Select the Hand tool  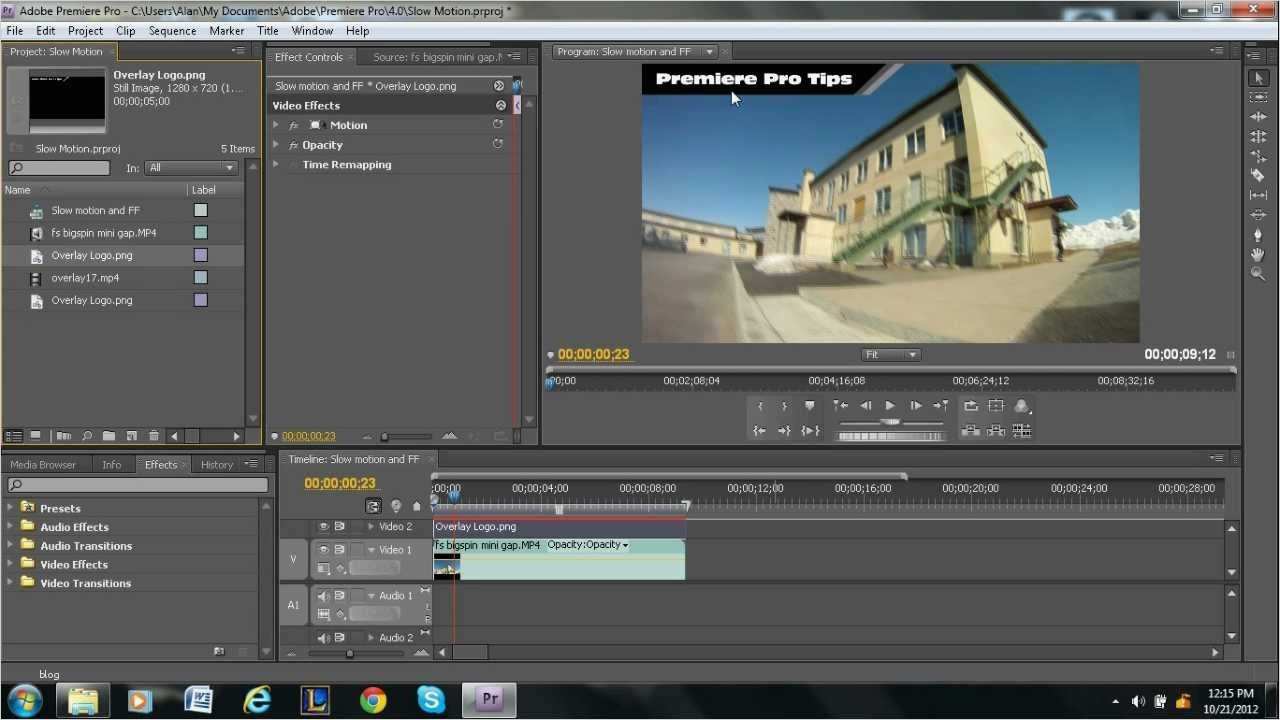(x=1258, y=255)
